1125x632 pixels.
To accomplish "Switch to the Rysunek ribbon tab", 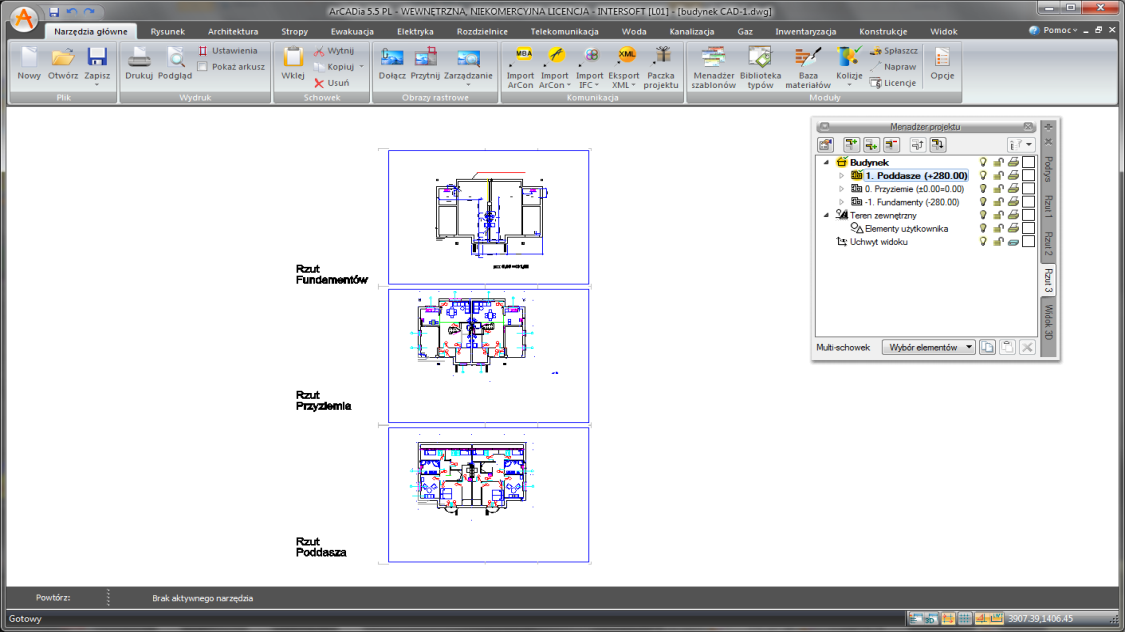I will 167,32.
